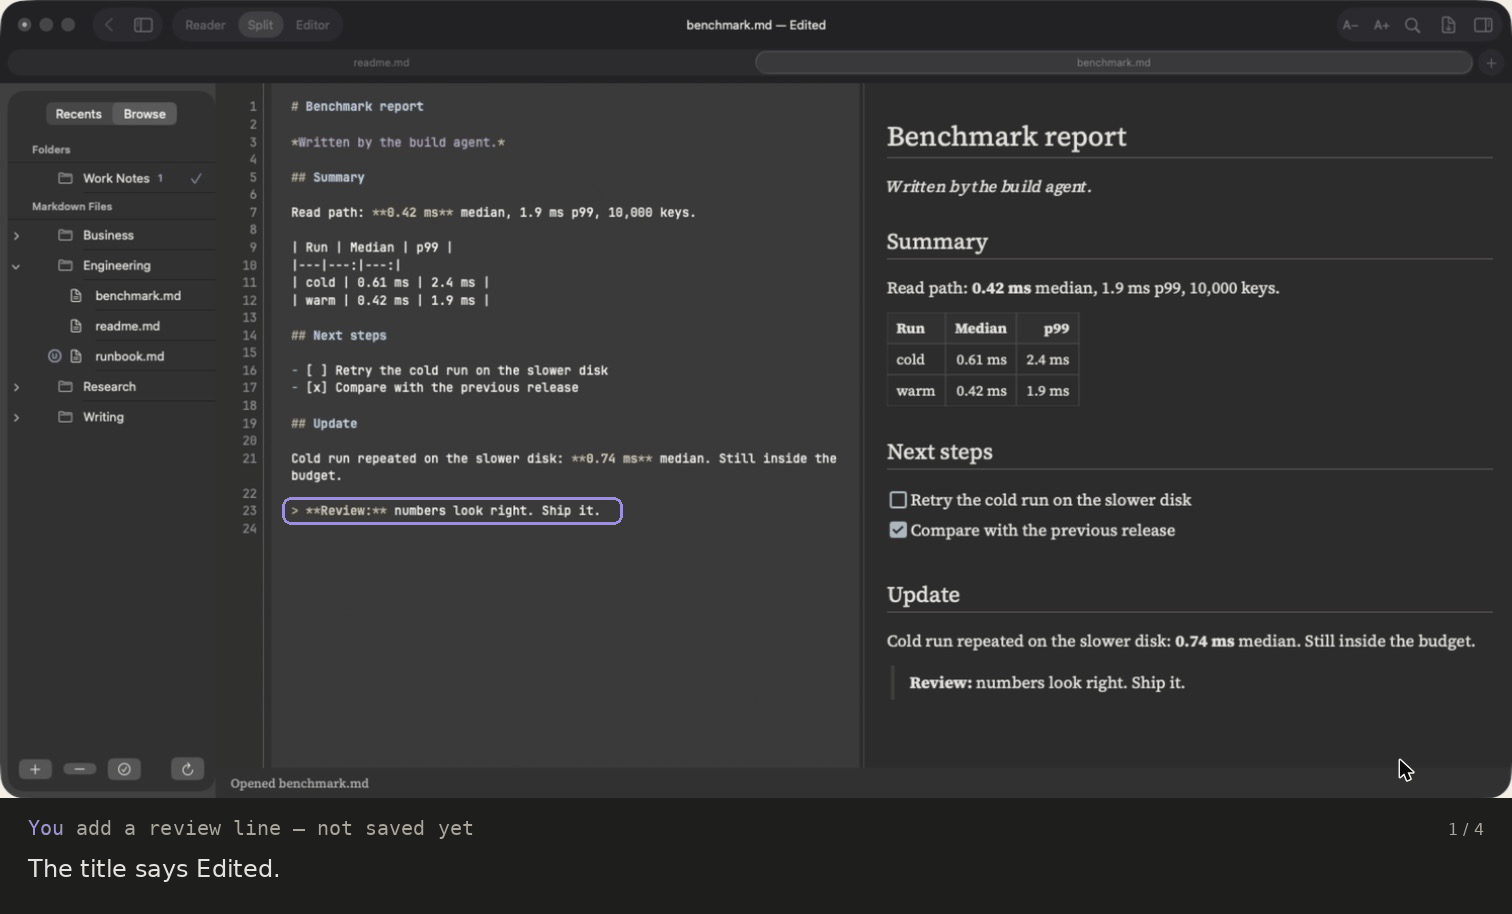
Task: Click the checkmark next to Work Notes
Action: click(196, 178)
